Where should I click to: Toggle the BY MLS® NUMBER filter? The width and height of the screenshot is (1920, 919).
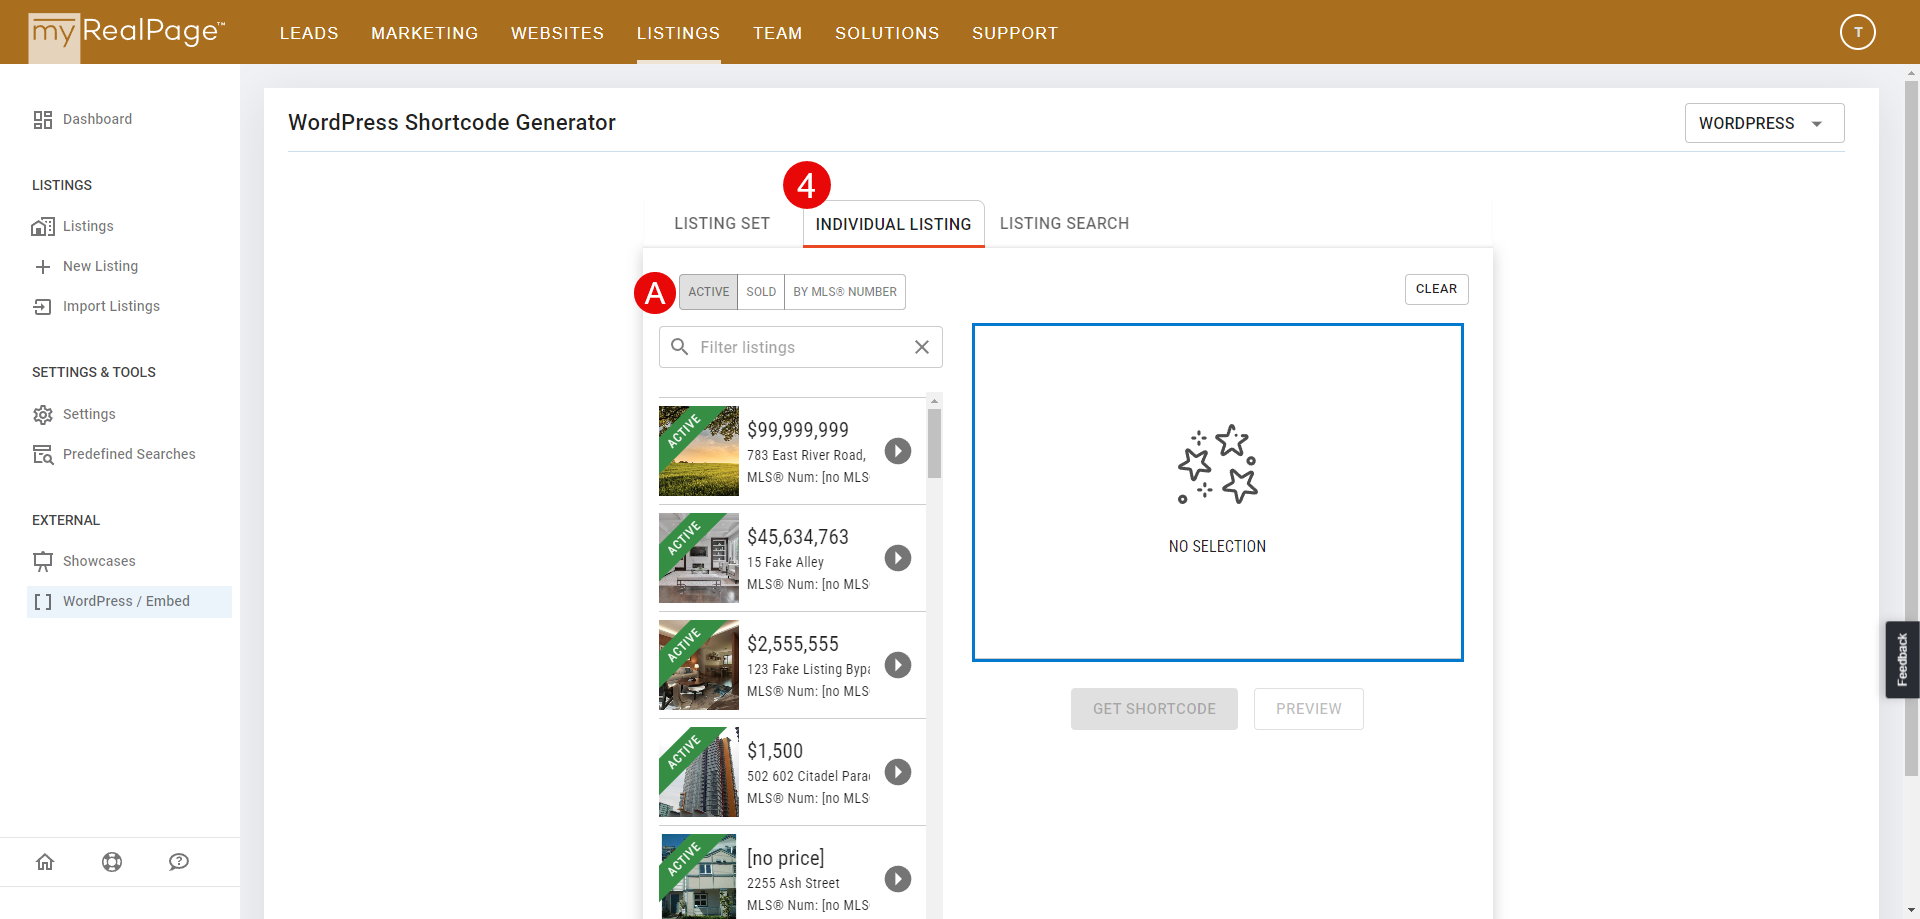click(x=845, y=292)
